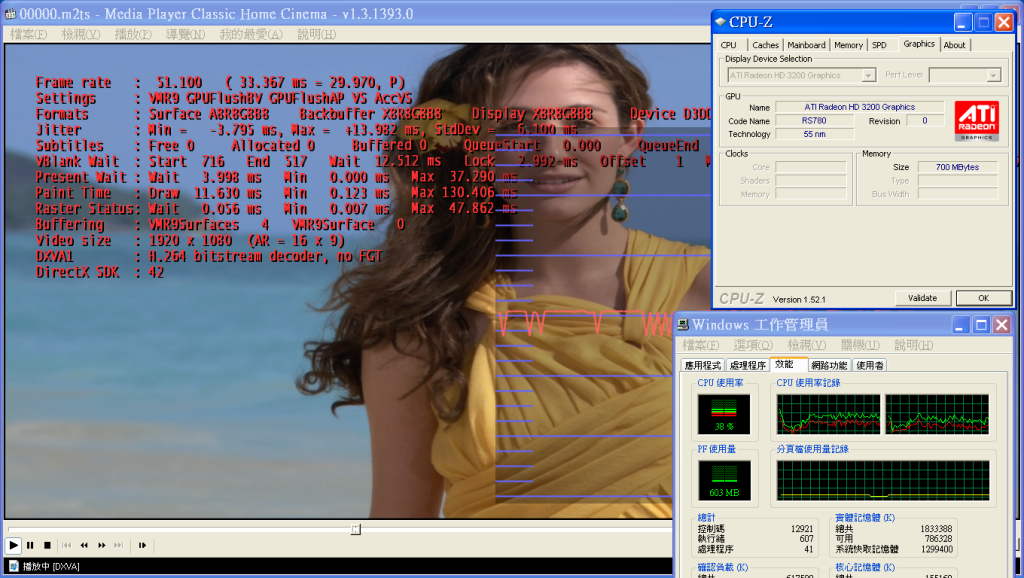
Task: Click the PF 使用量 603 MB gauge
Action: [724, 481]
